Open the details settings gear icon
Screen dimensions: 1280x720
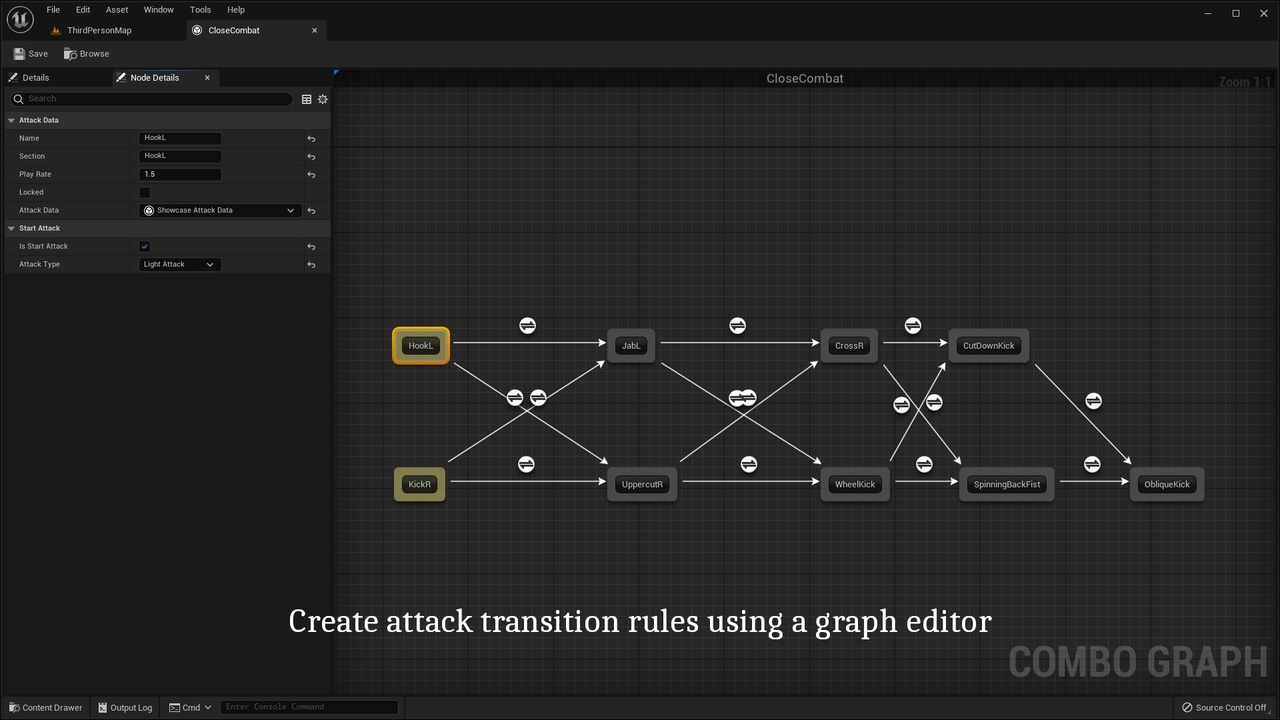pyautogui.click(x=322, y=99)
